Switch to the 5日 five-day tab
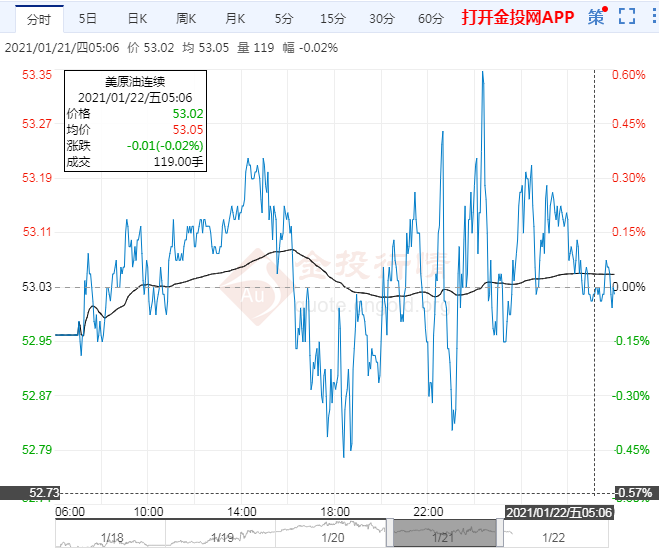This screenshot has width=659, height=549. point(88,18)
